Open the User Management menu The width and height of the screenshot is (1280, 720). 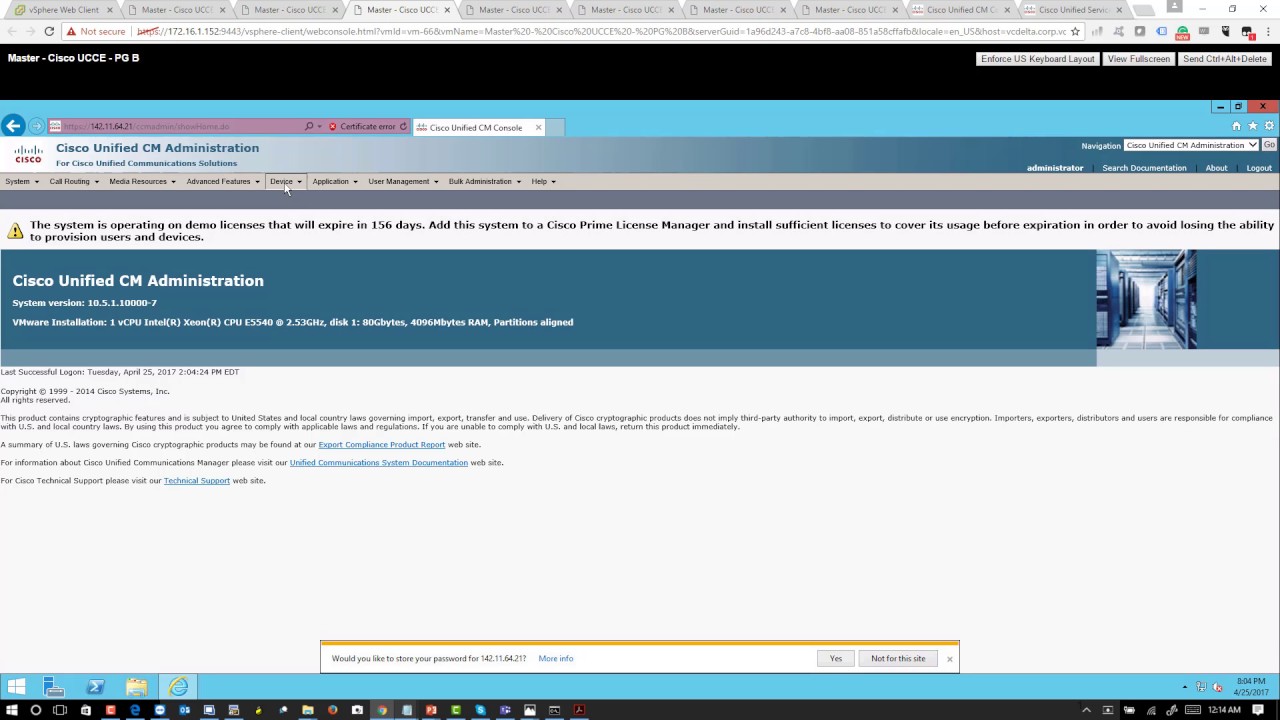403,181
